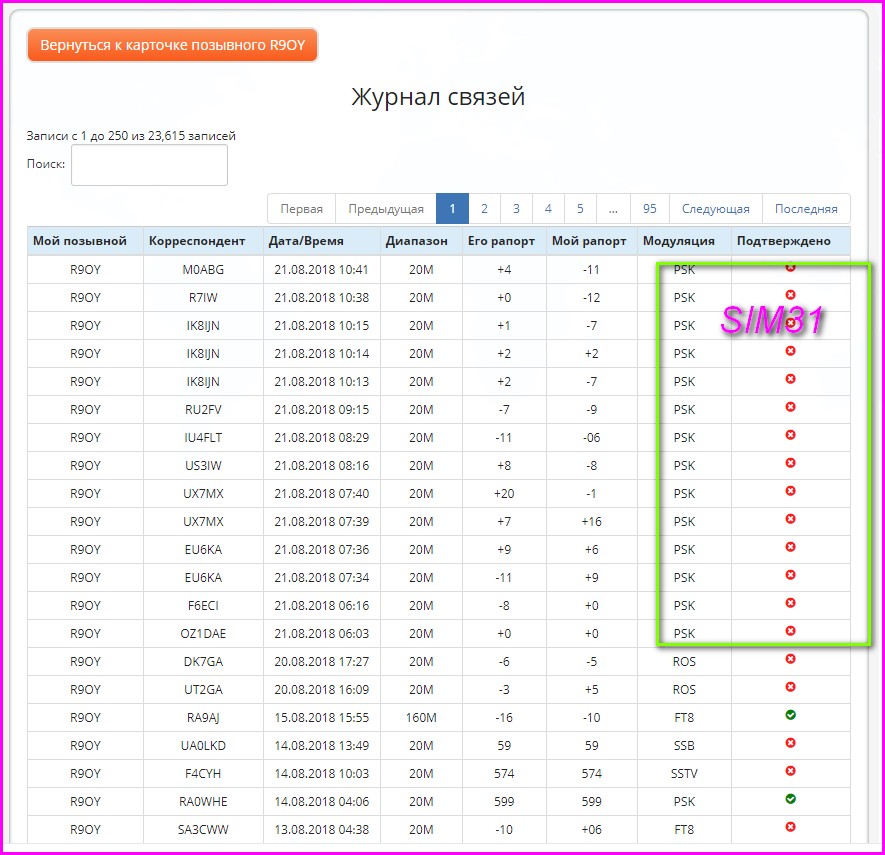This screenshot has width=885, height=855.
Task: Click in the Поиск search field
Action: [x=149, y=165]
